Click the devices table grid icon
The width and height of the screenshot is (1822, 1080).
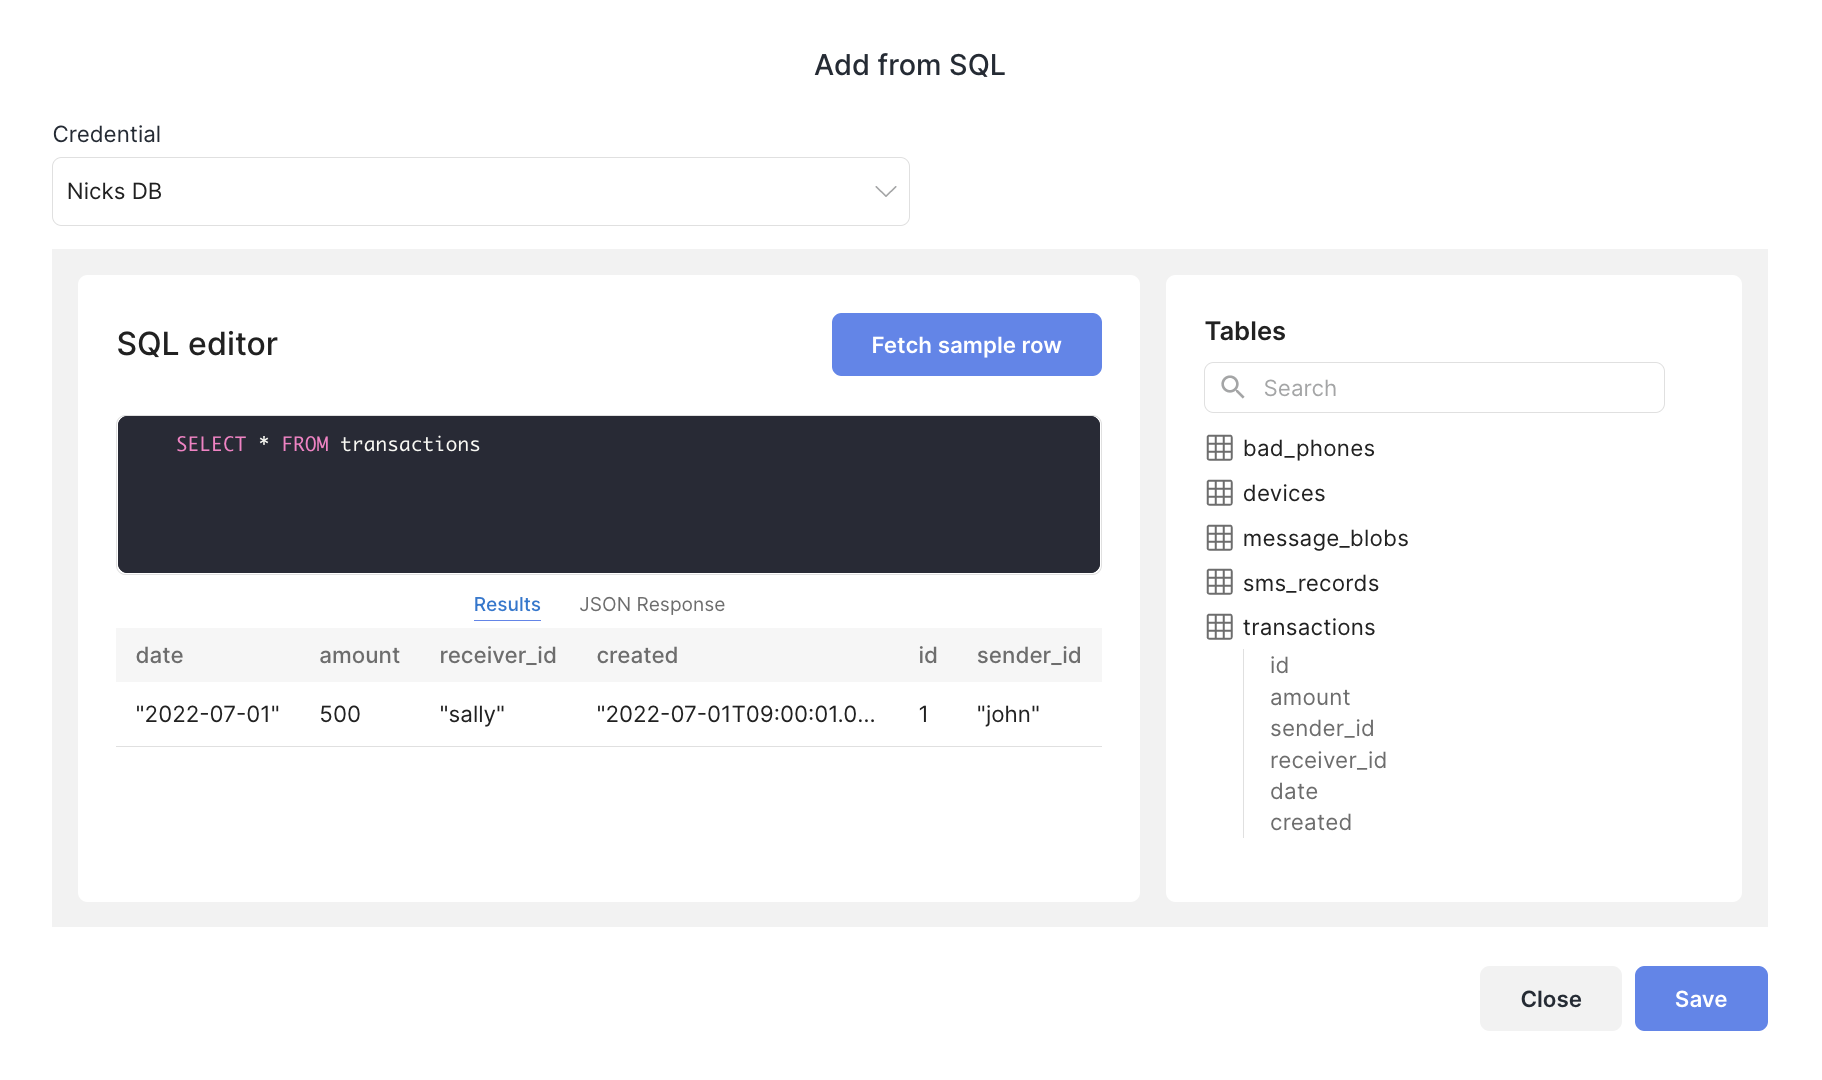pyautogui.click(x=1219, y=493)
